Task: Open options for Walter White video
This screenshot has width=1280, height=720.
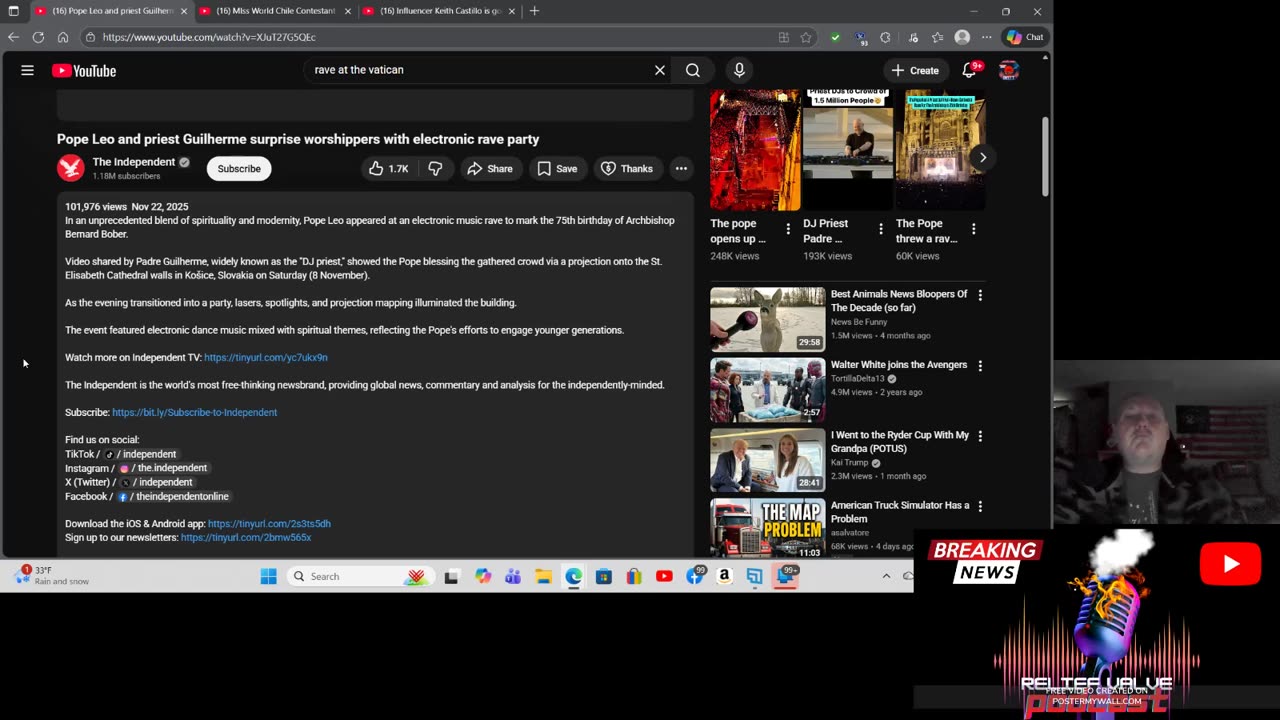Action: coord(980,366)
